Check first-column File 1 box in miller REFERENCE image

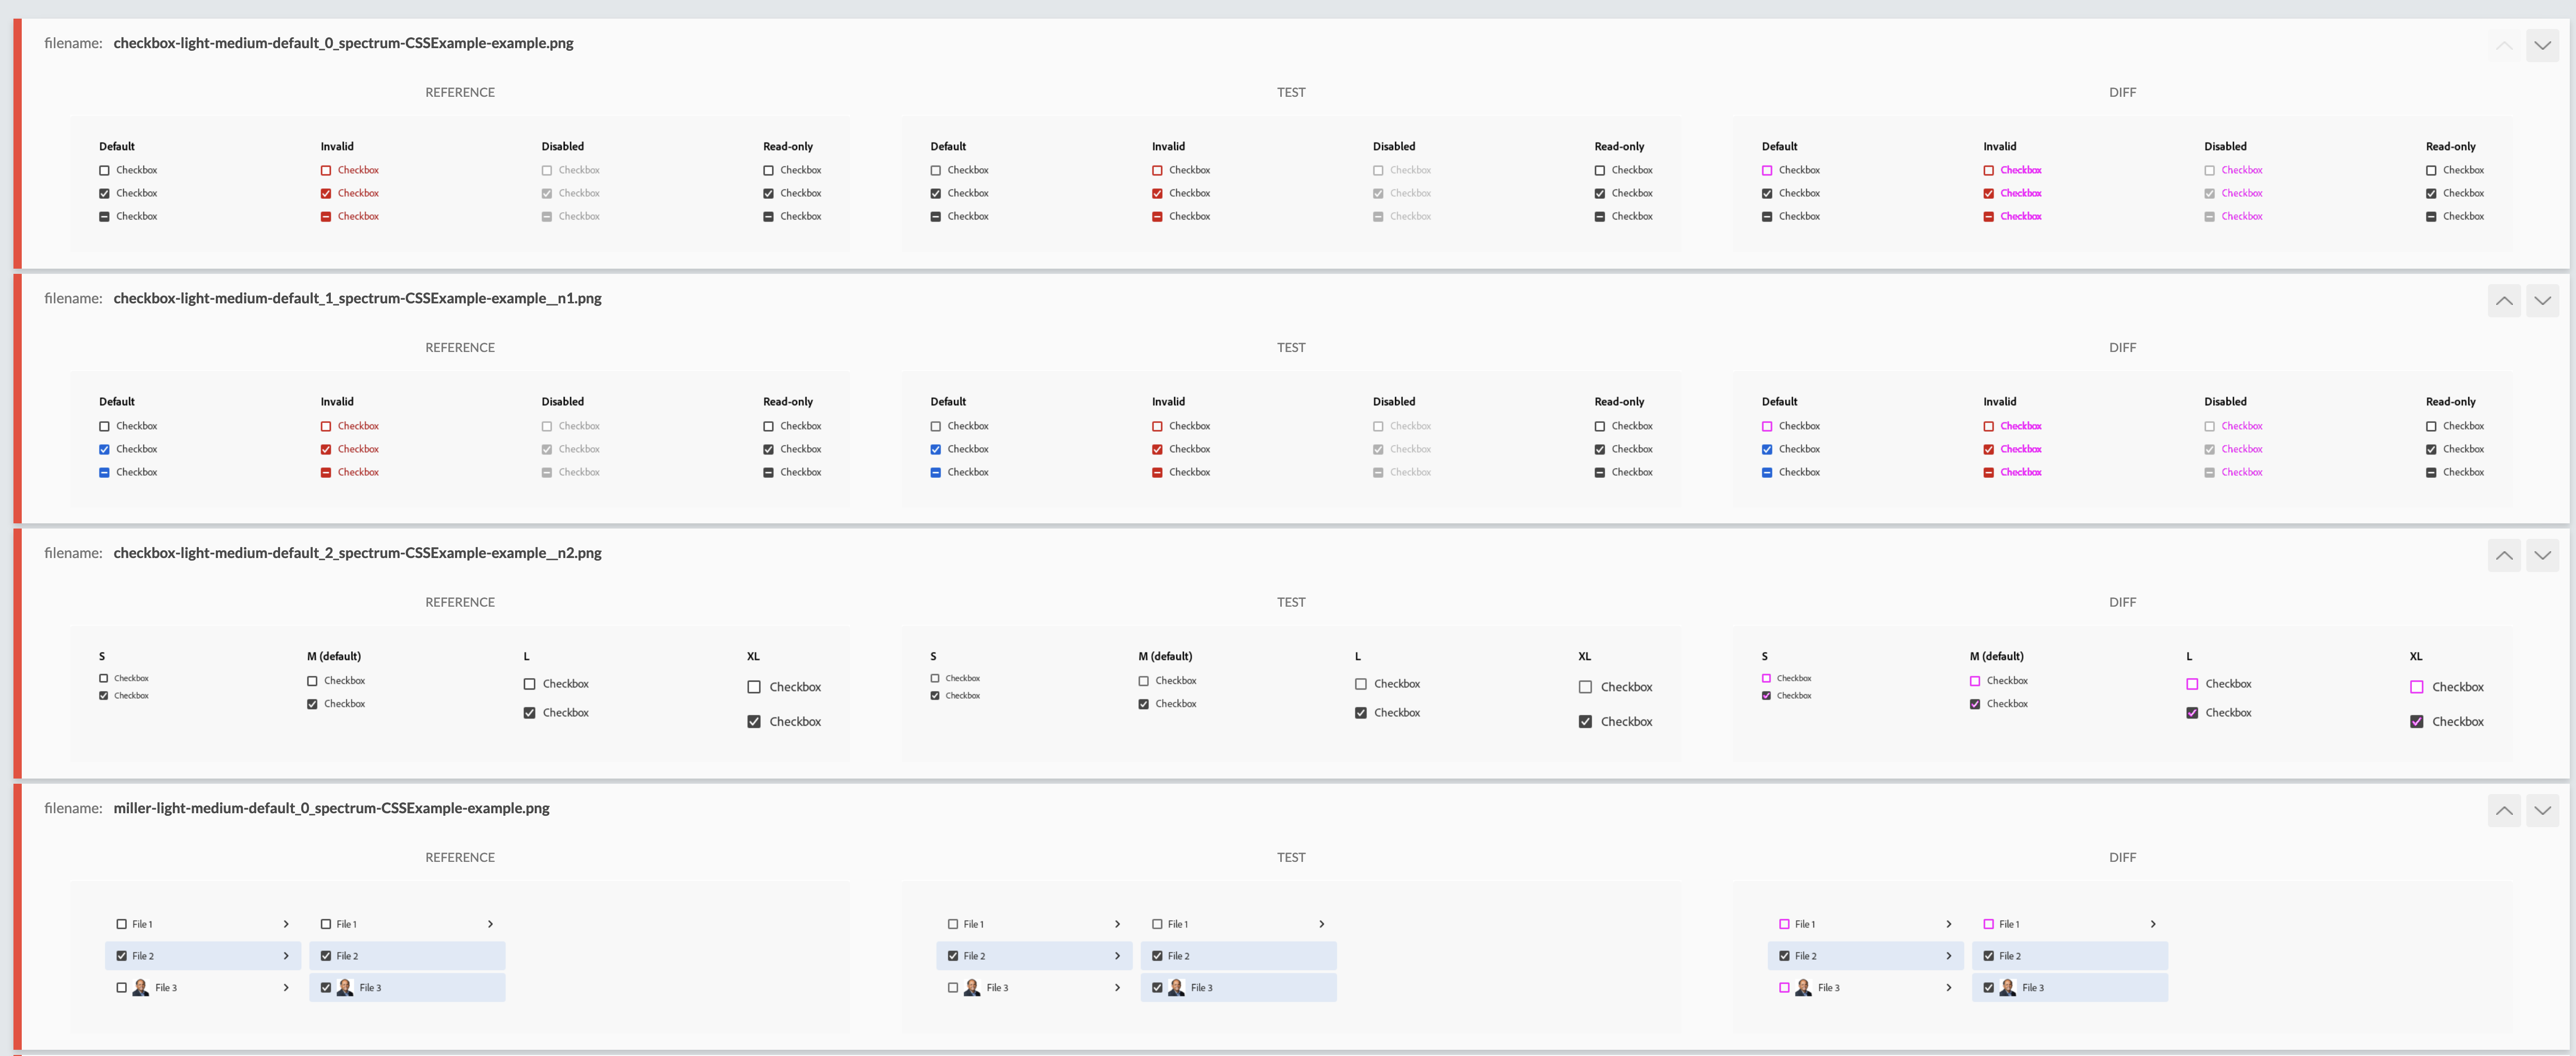(122, 924)
